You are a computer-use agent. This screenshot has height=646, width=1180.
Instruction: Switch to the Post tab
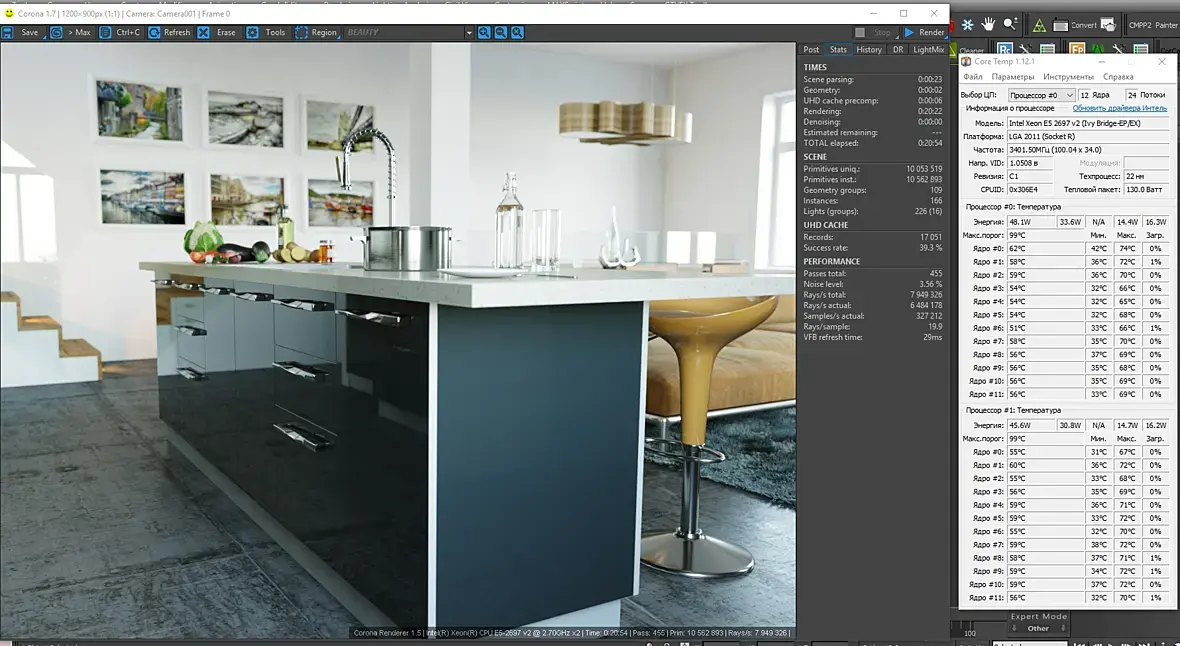(811, 50)
